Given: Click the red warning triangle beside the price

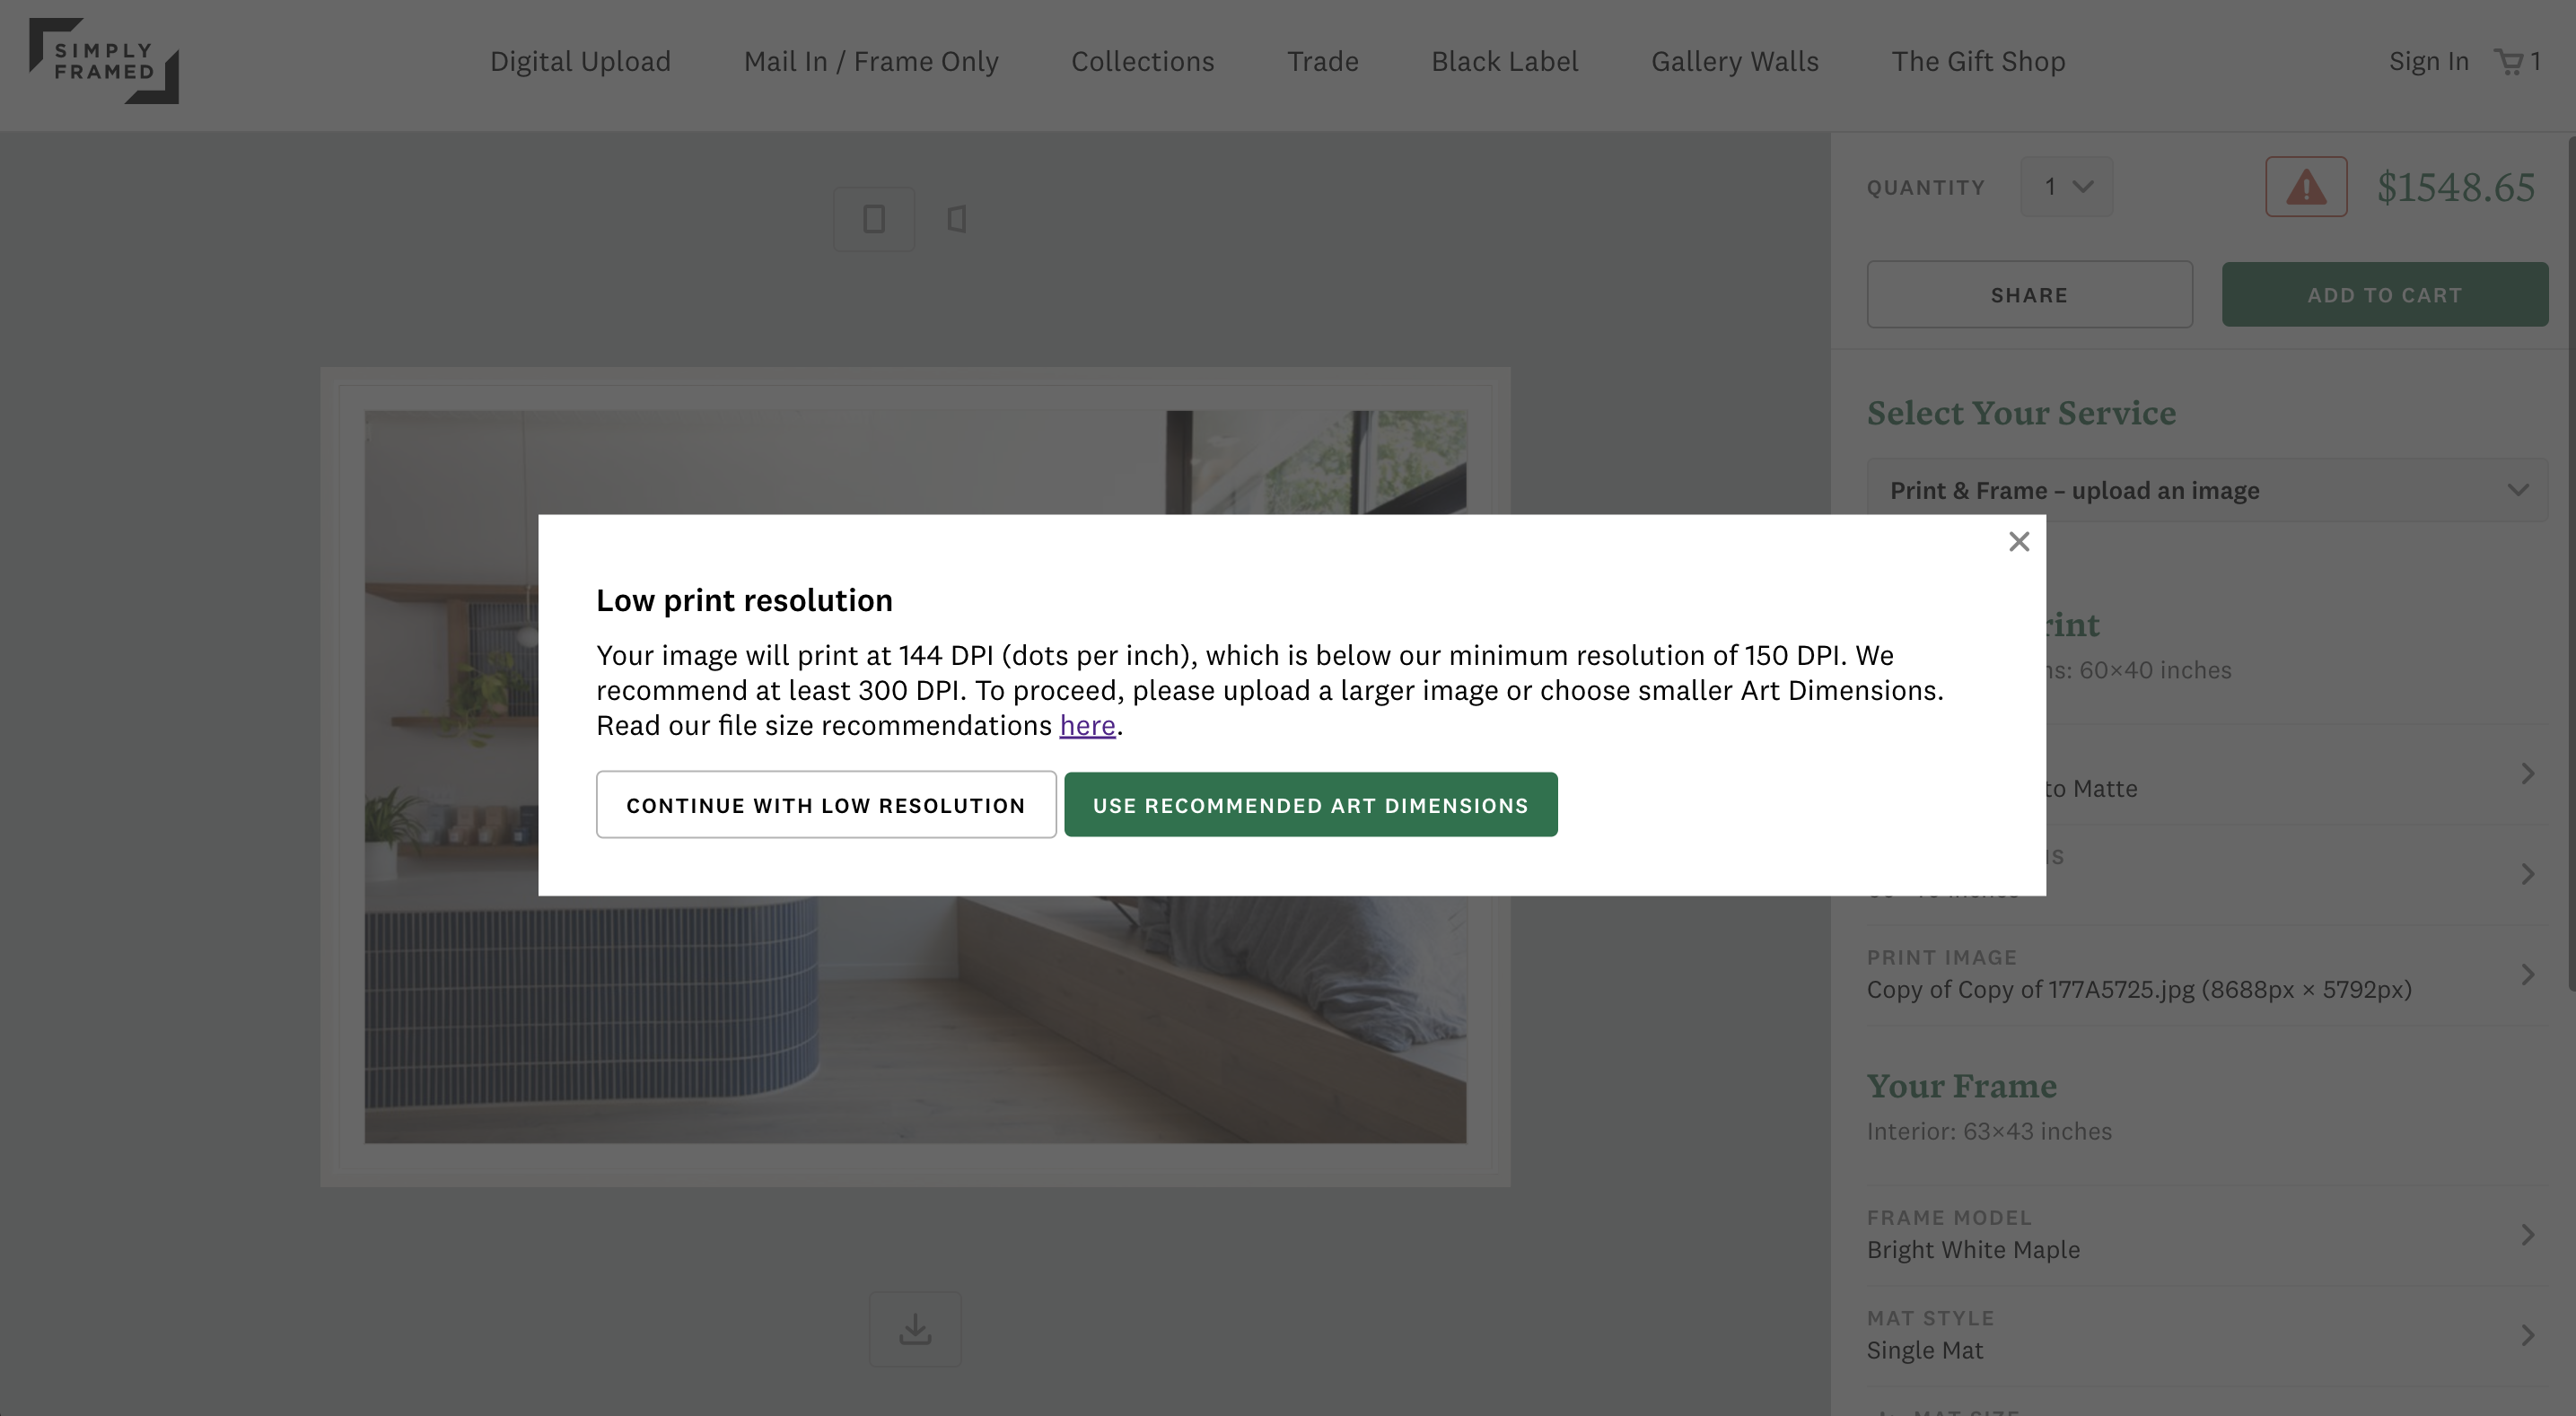Looking at the screenshot, I should (2305, 186).
